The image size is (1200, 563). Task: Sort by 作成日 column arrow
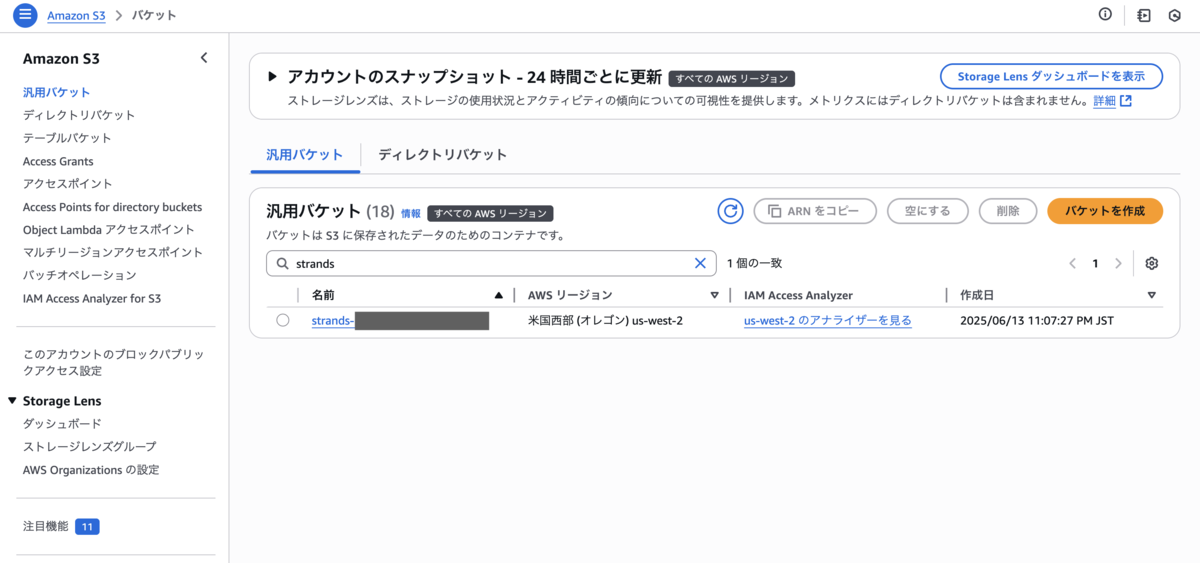pyautogui.click(x=1151, y=295)
